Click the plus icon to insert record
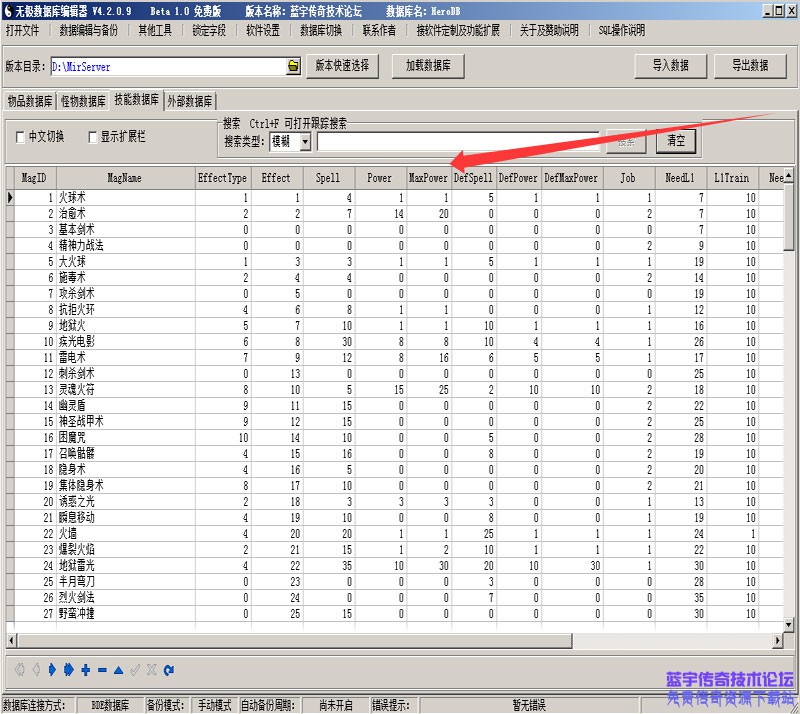The width and height of the screenshot is (800, 714). click(86, 669)
